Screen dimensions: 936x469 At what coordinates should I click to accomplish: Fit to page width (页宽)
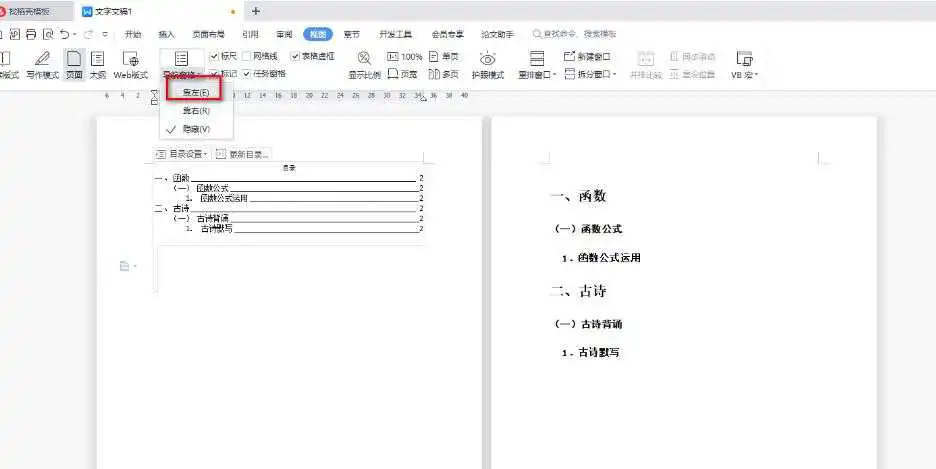click(402, 75)
